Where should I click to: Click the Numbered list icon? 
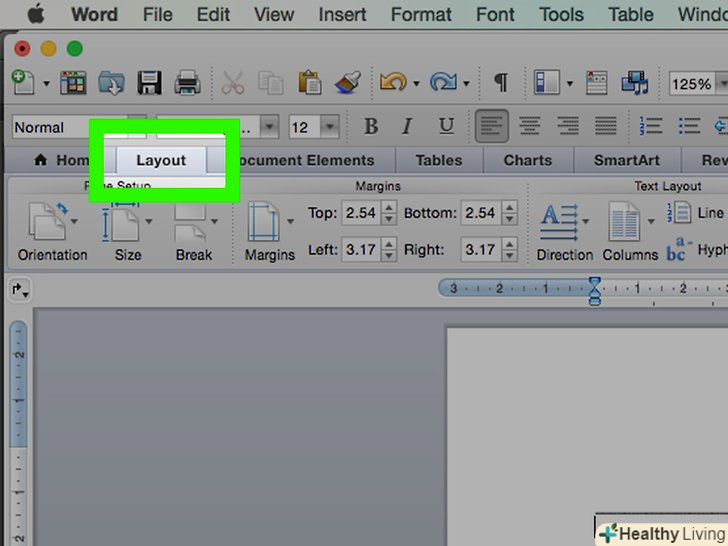pyautogui.click(x=650, y=126)
